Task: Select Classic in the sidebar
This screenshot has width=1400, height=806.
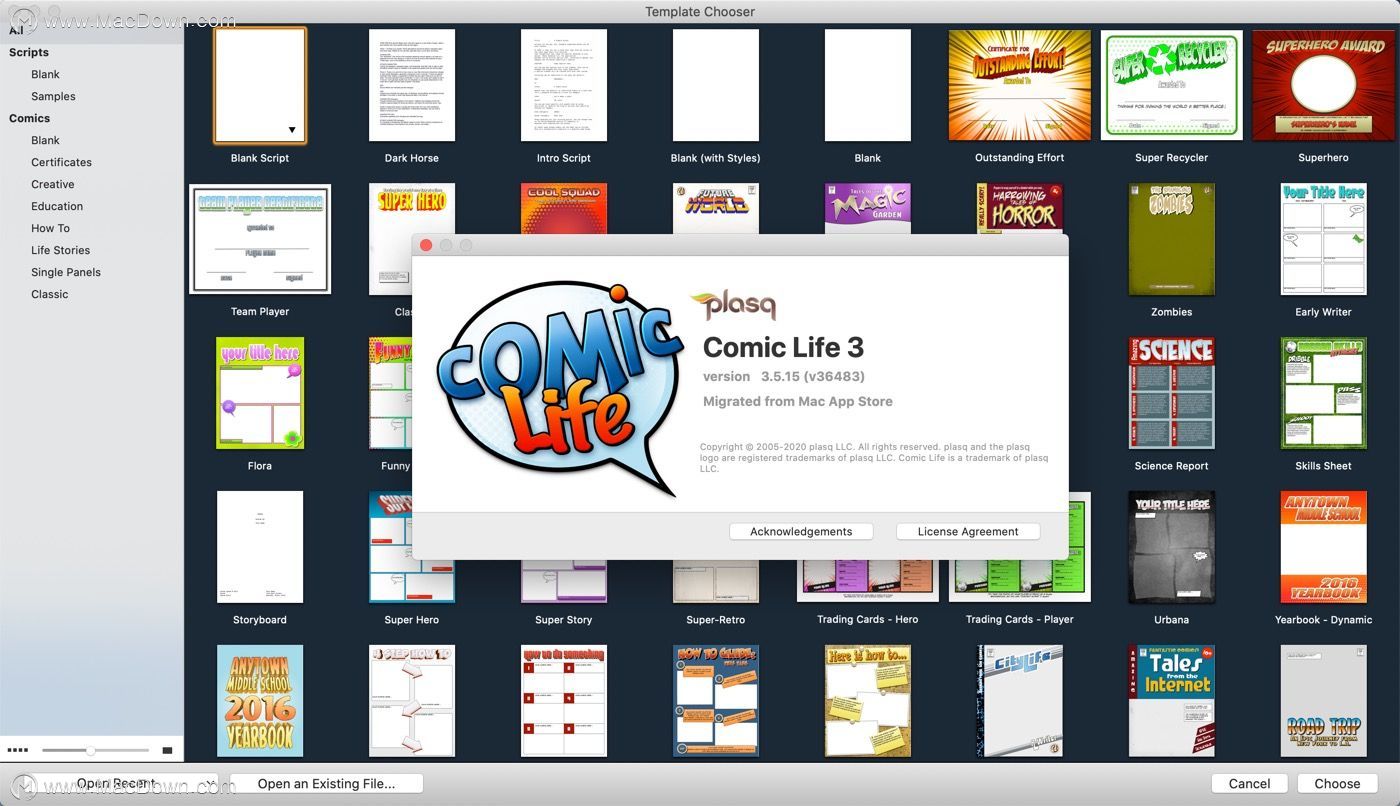Action: pyautogui.click(x=50, y=294)
